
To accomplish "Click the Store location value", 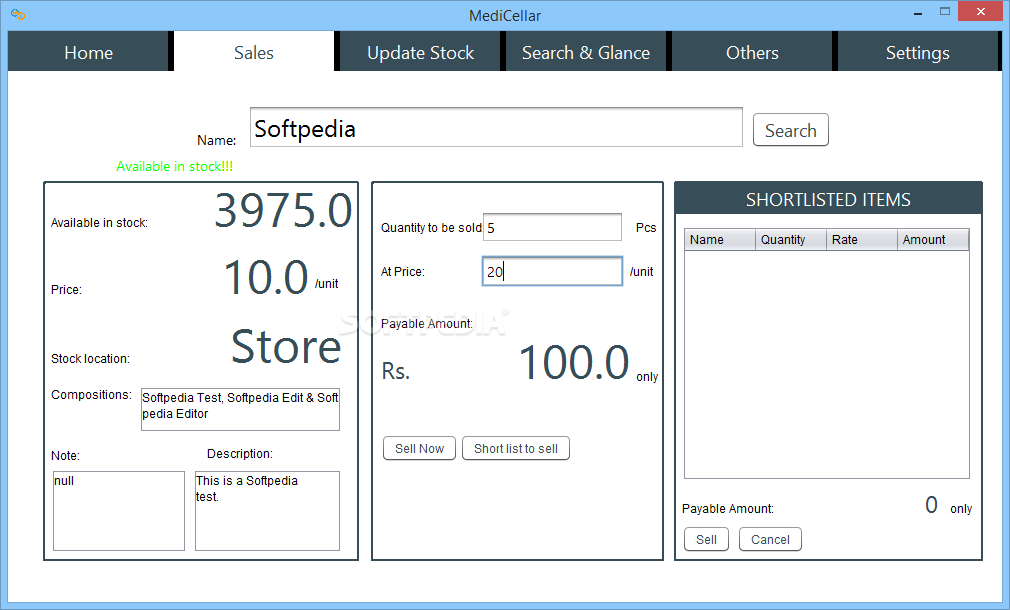I will point(286,347).
